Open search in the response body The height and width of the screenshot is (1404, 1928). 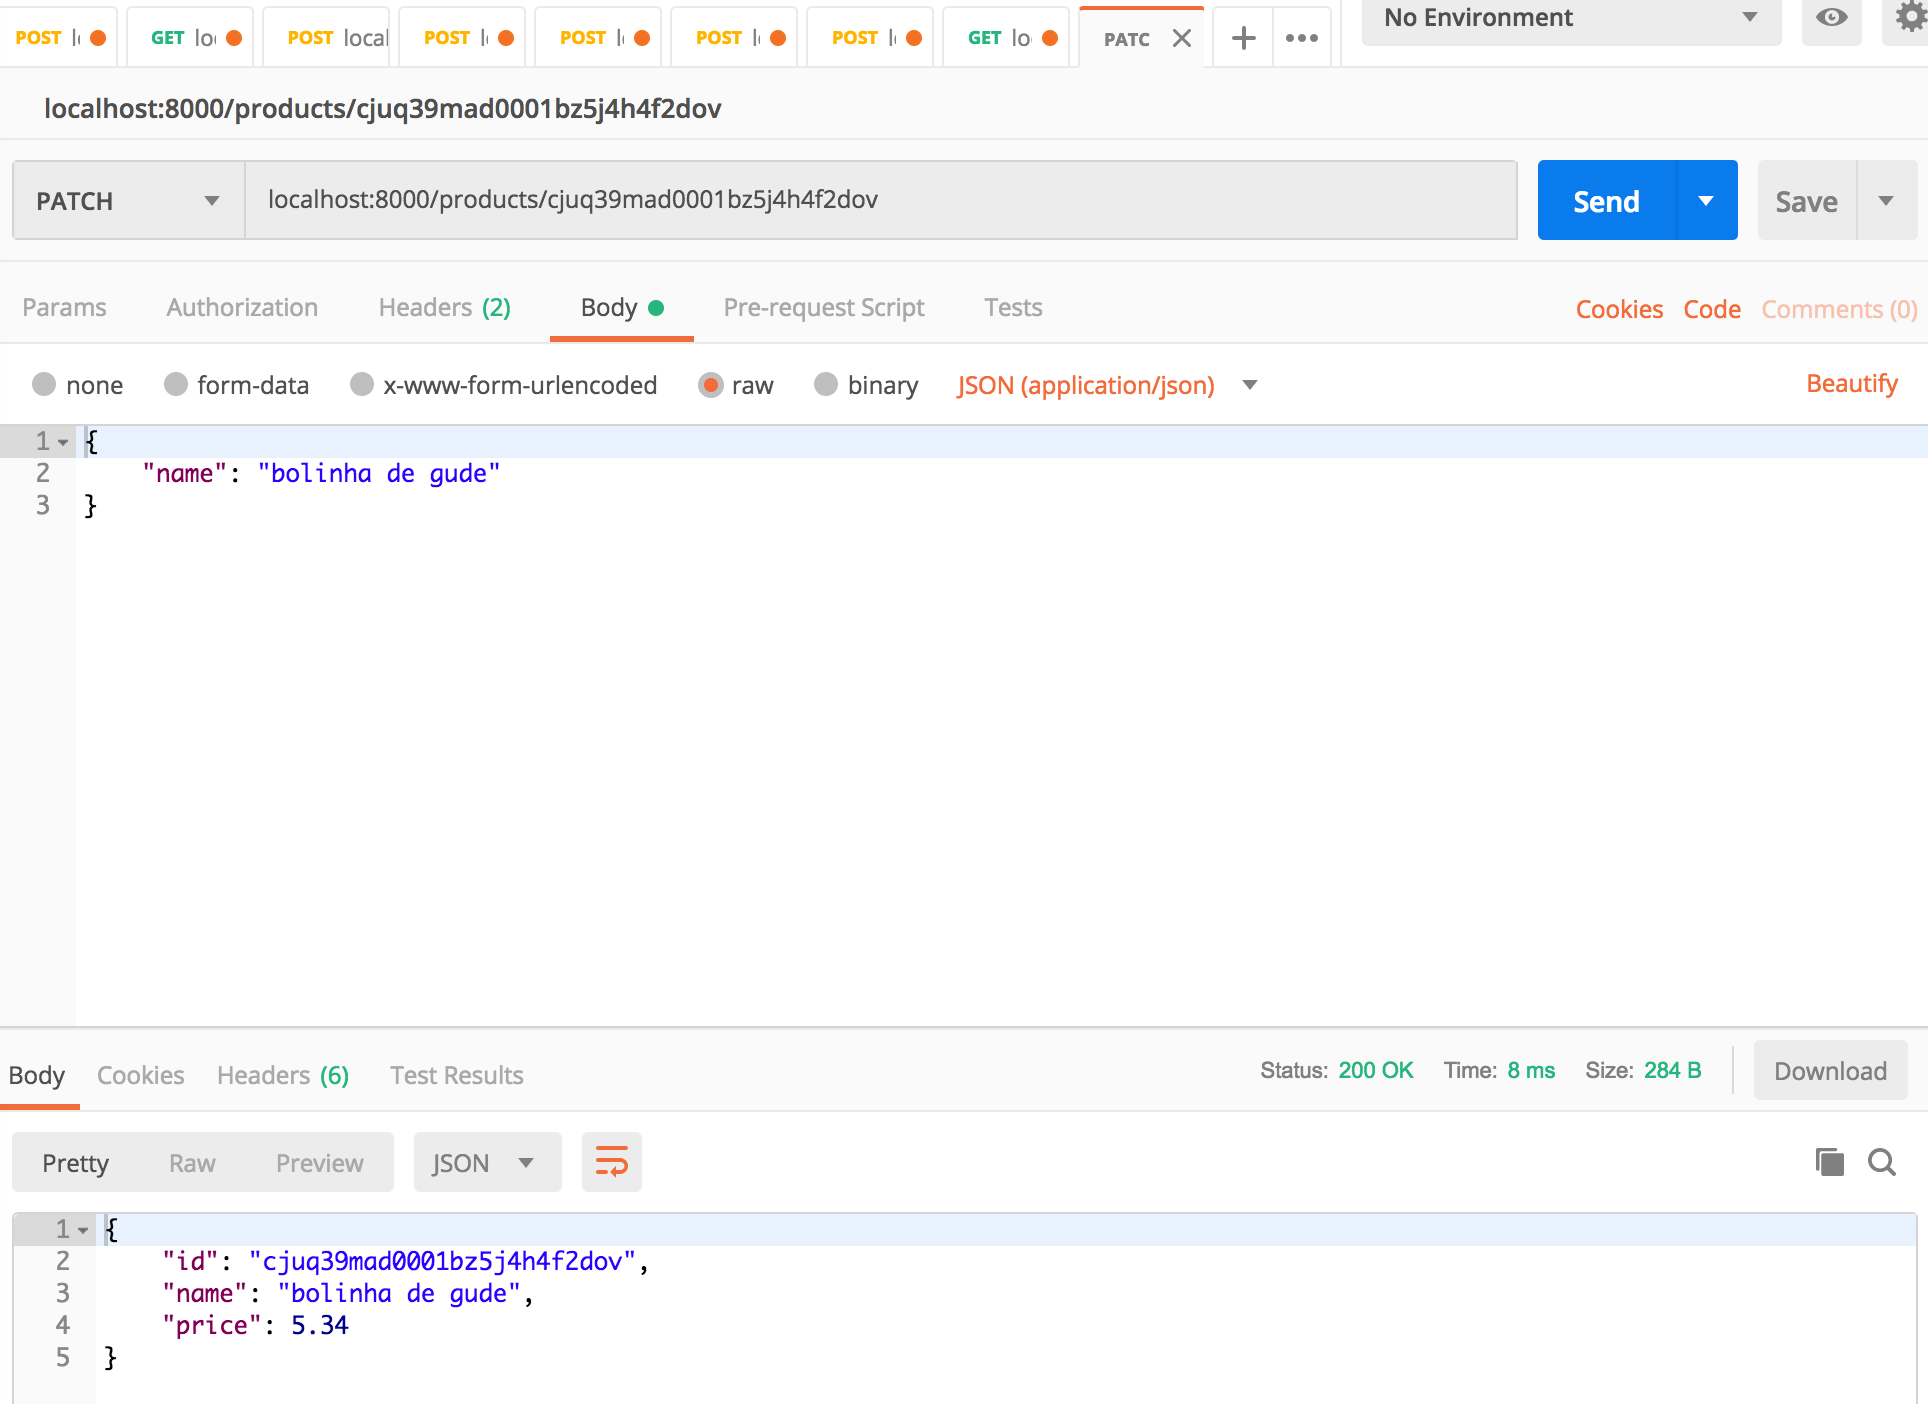(1882, 1162)
